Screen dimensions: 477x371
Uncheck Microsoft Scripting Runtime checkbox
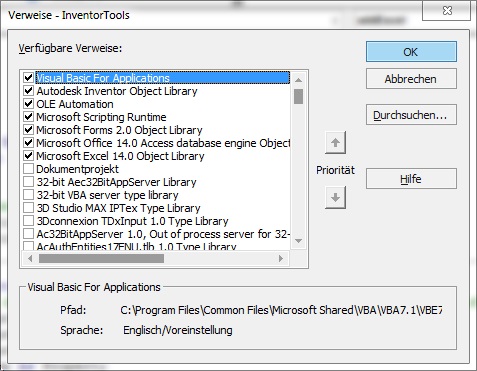click(x=29, y=117)
